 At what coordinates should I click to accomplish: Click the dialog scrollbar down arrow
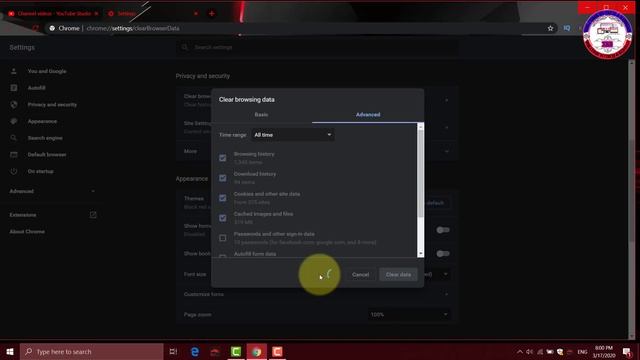420,253
